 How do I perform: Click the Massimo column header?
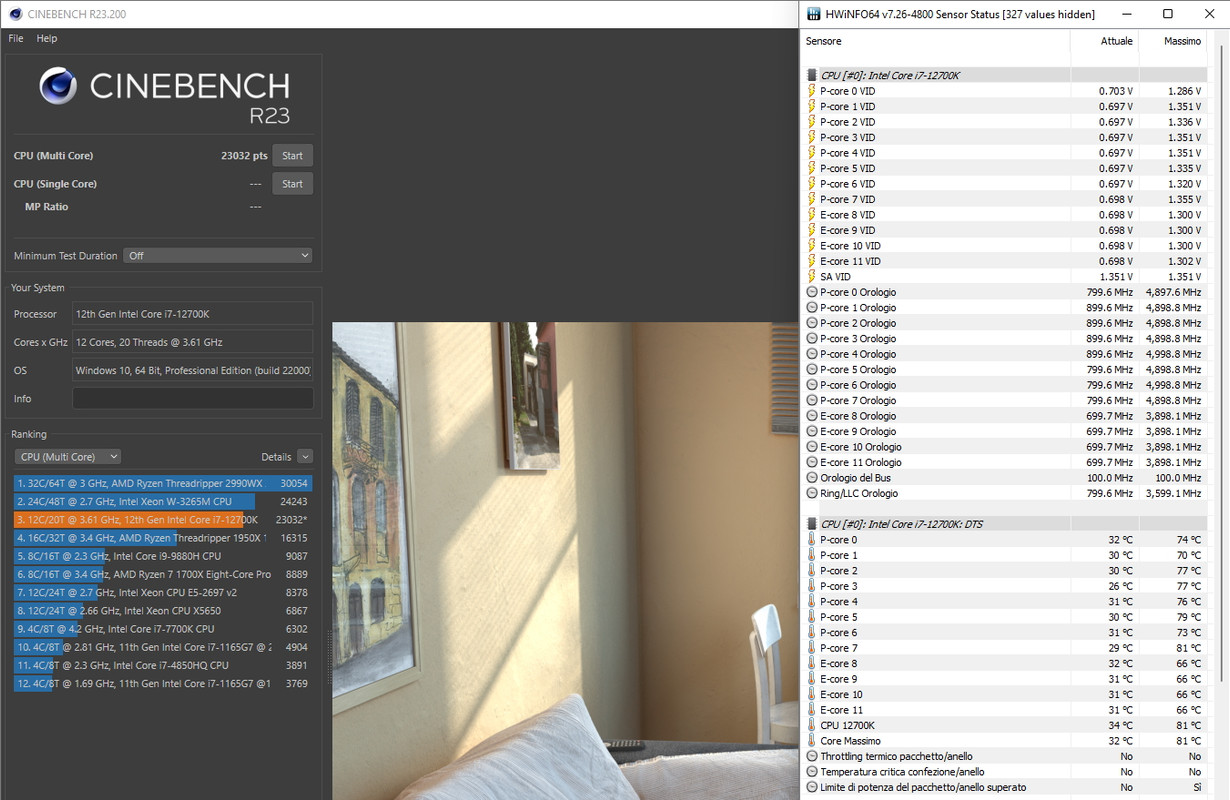click(1182, 41)
